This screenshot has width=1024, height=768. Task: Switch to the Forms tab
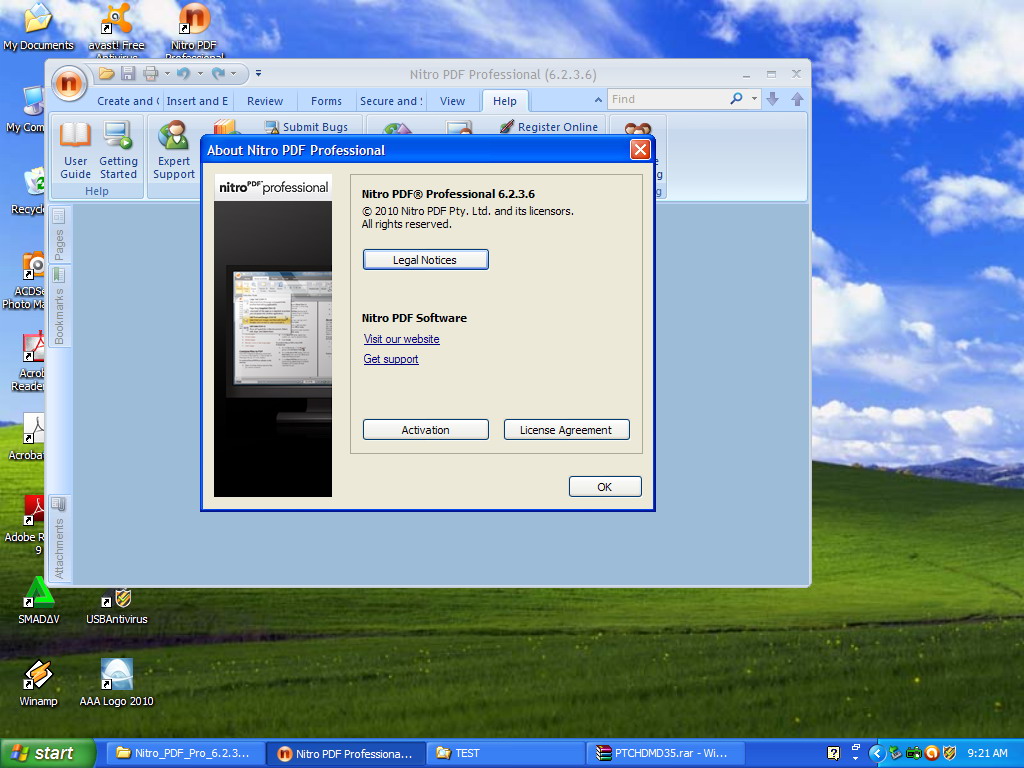326,101
